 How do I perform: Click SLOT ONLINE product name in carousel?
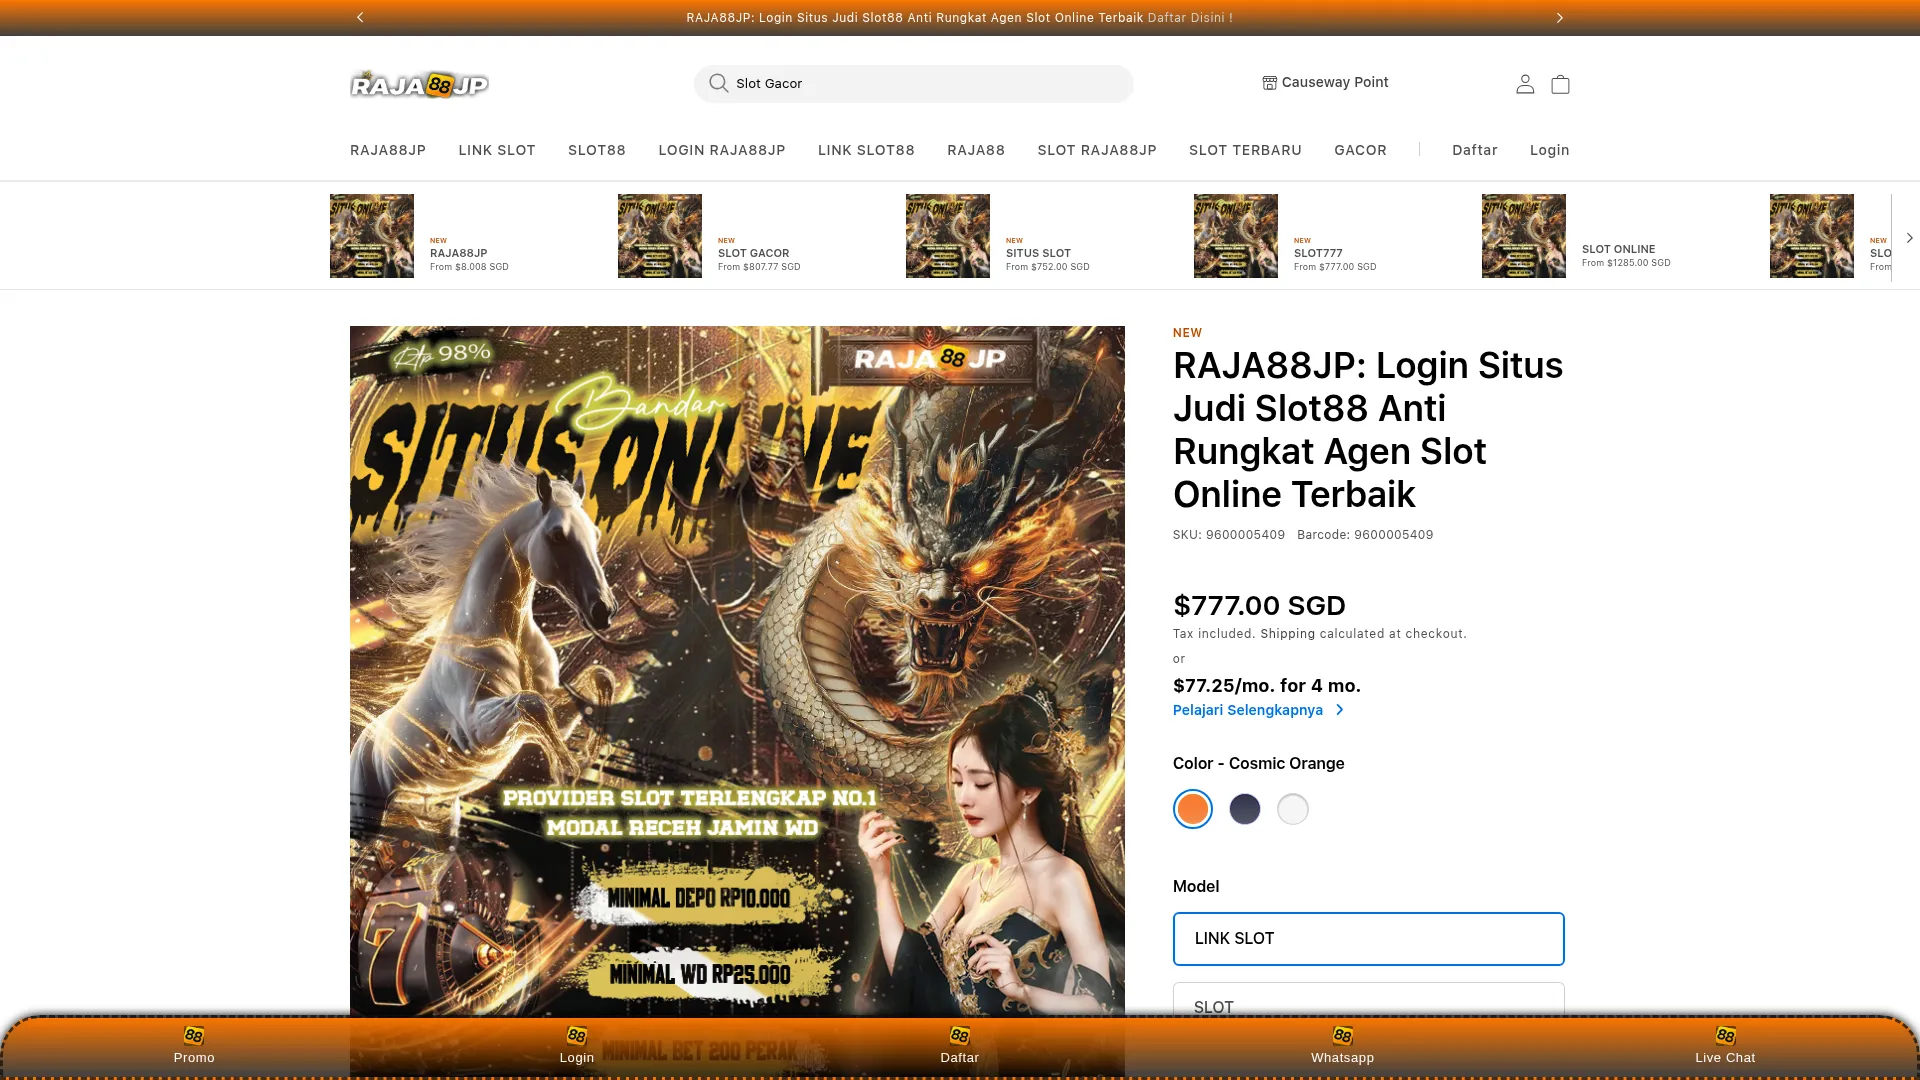1618,249
